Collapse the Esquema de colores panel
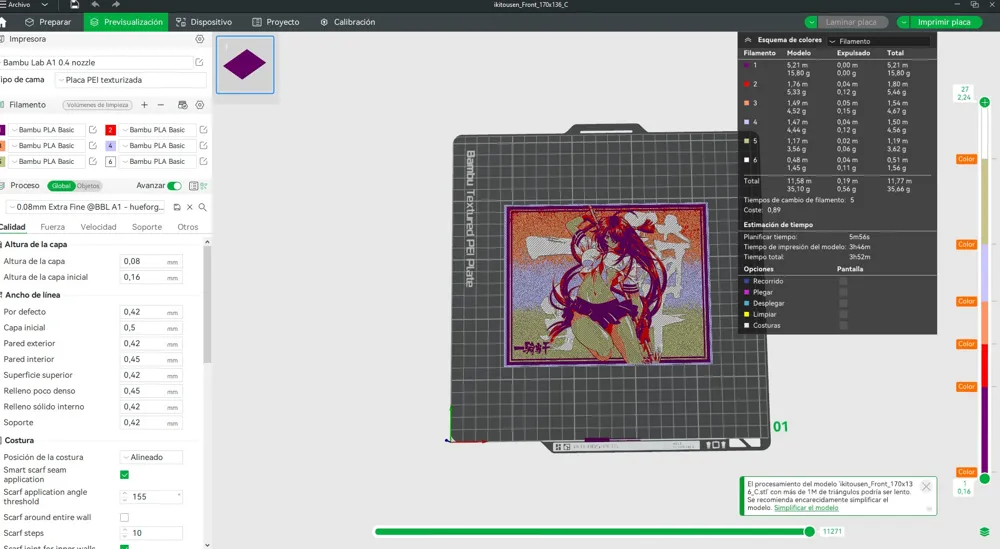Screen dimensions: 1000x549 [748, 40]
